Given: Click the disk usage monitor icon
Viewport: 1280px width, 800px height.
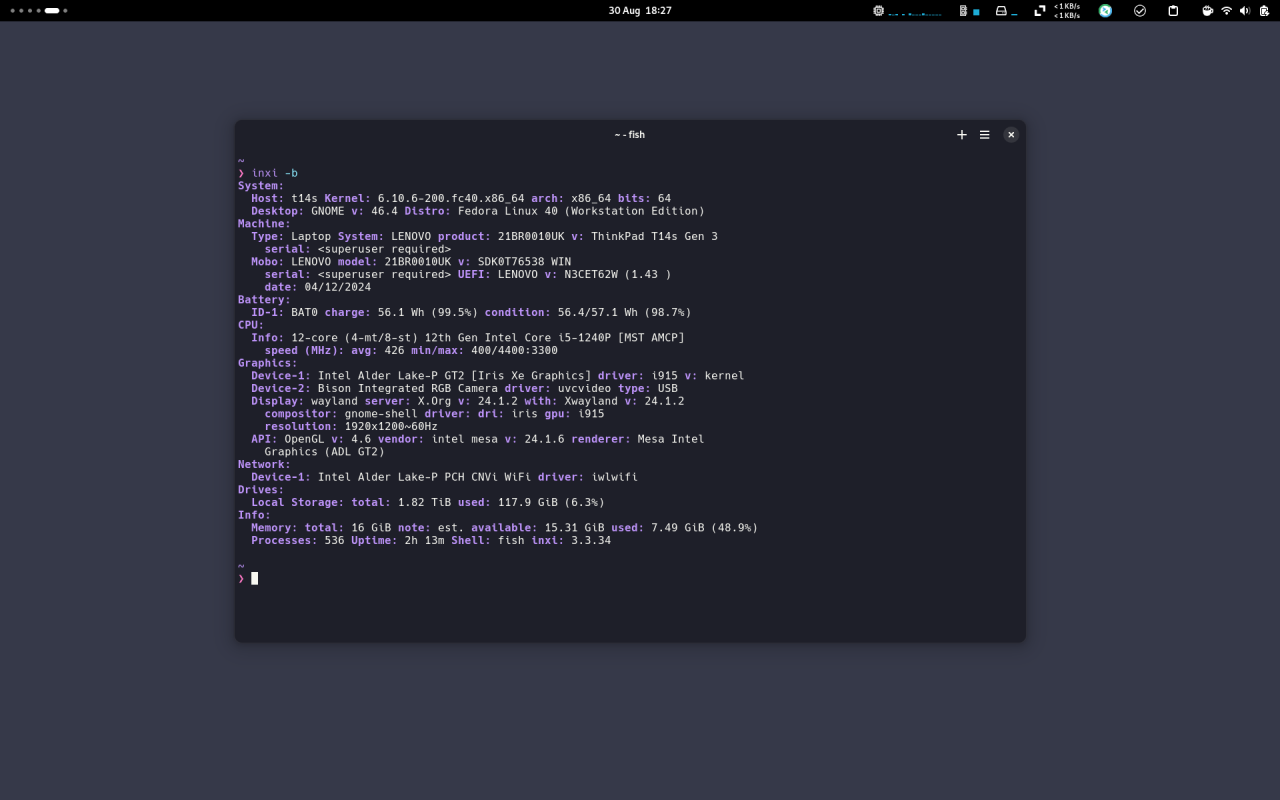Looking at the screenshot, I should pyautogui.click(x=1001, y=10).
